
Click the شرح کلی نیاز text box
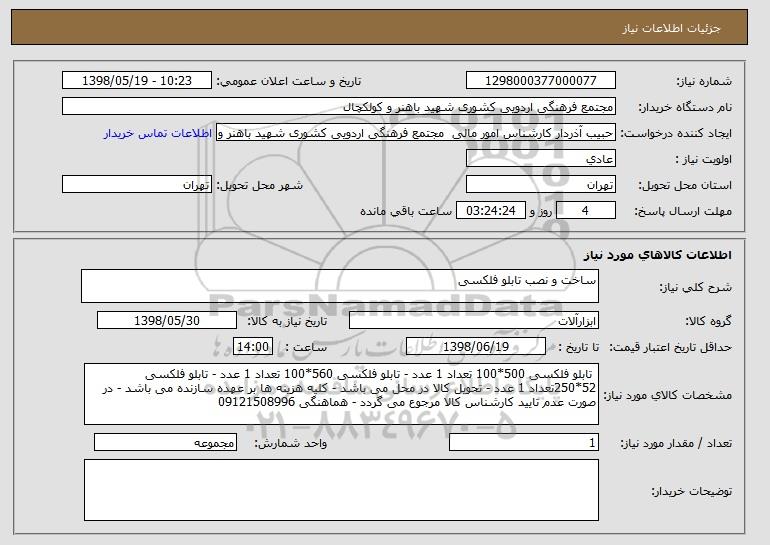coord(340,286)
